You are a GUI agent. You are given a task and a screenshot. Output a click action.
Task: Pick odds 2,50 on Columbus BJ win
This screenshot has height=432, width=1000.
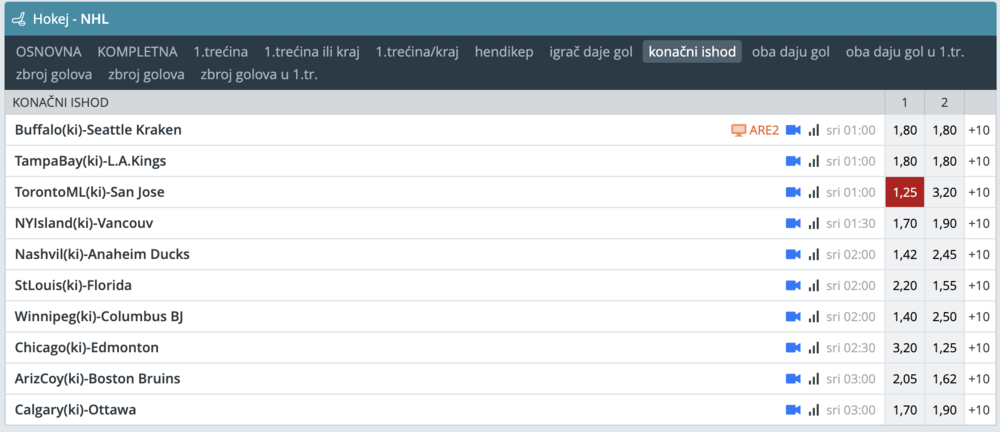945,317
